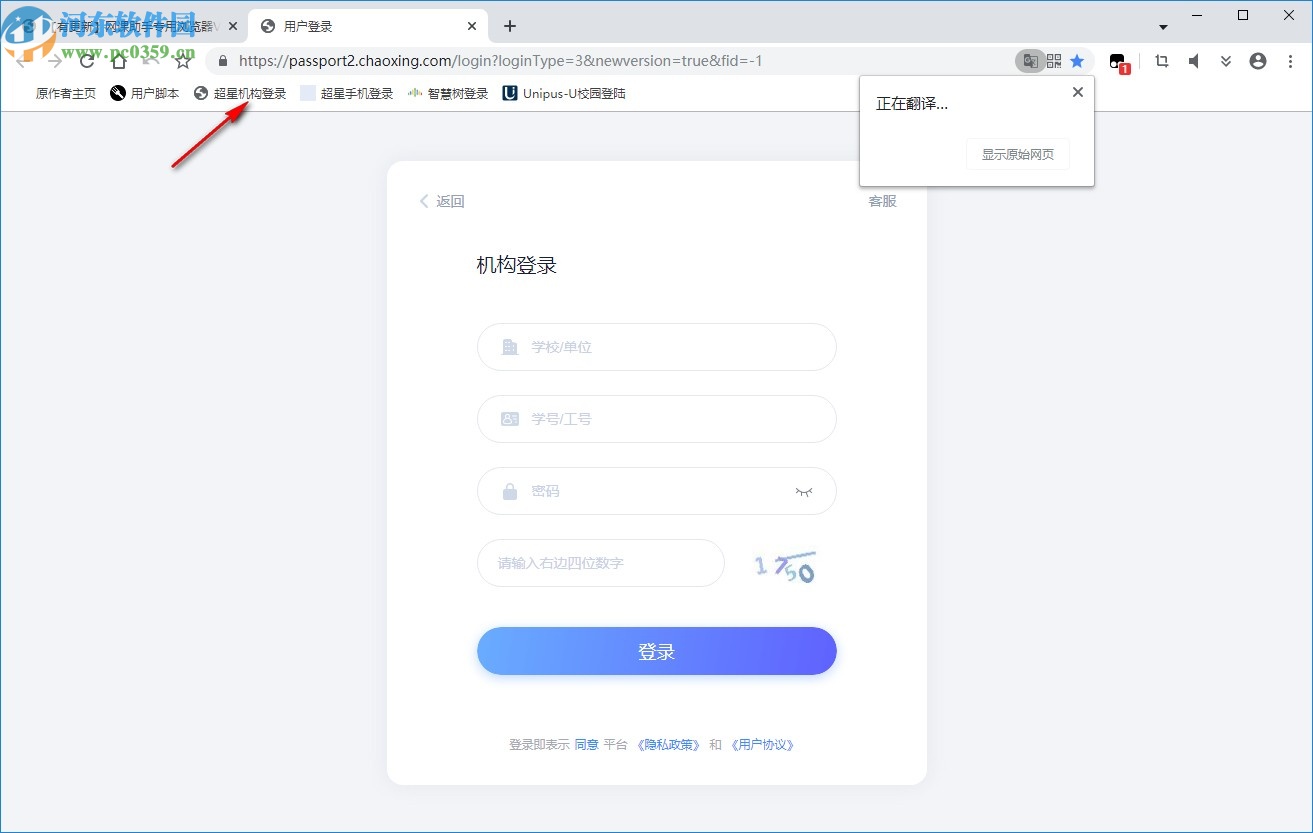
Task: Open the 《隐私政策》 privacy policy link
Action: pos(668,744)
